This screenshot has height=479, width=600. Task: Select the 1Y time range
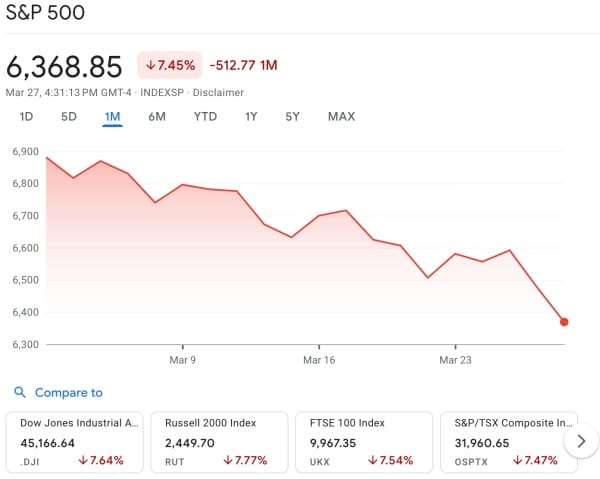point(251,117)
